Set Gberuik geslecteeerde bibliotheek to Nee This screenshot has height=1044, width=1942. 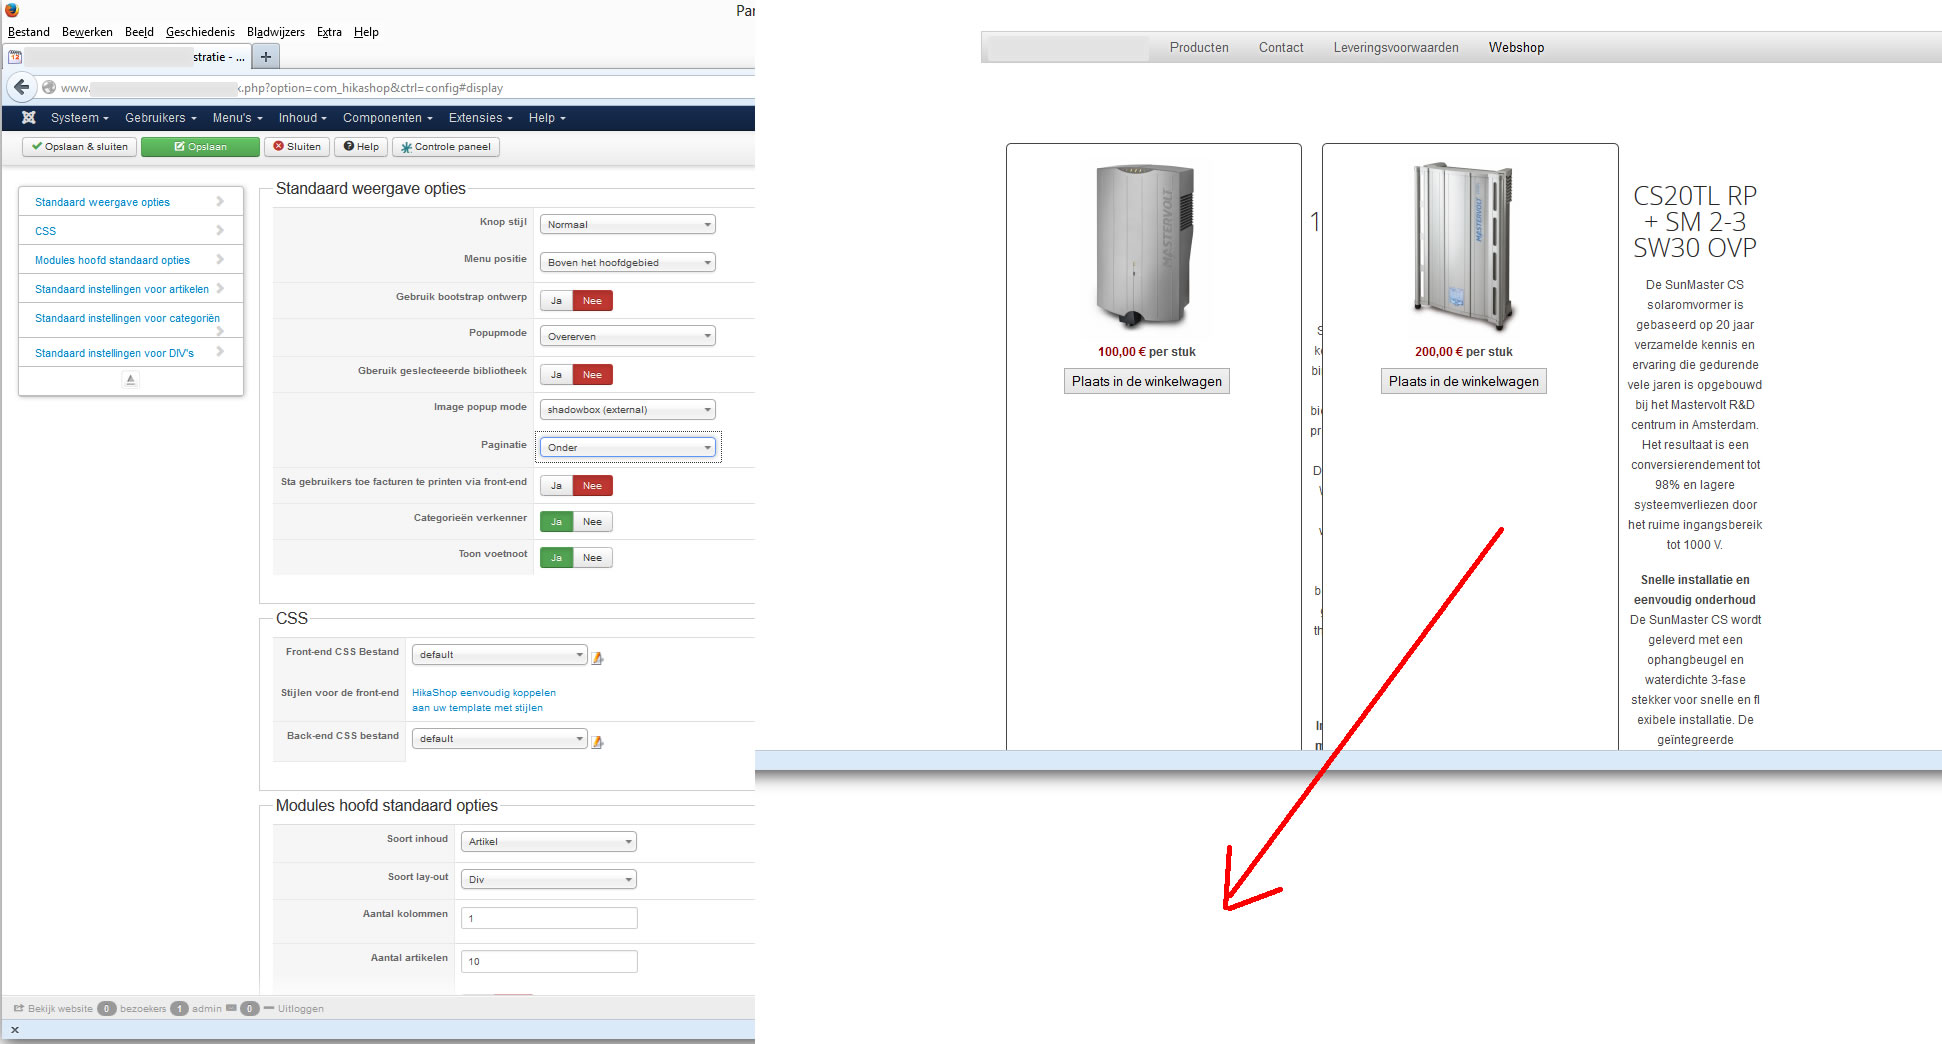click(x=592, y=375)
